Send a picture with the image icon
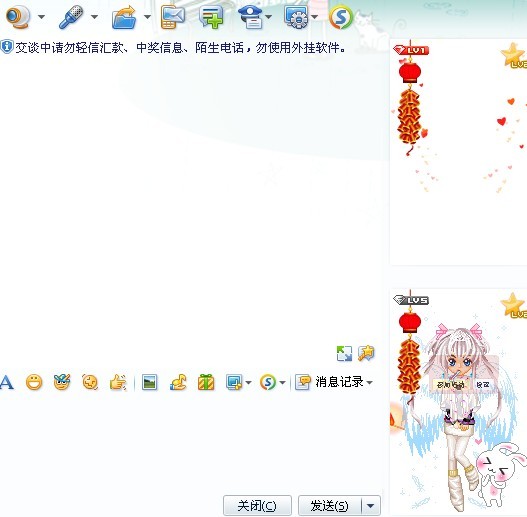This screenshot has width=527, height=517. coord(150,383)
